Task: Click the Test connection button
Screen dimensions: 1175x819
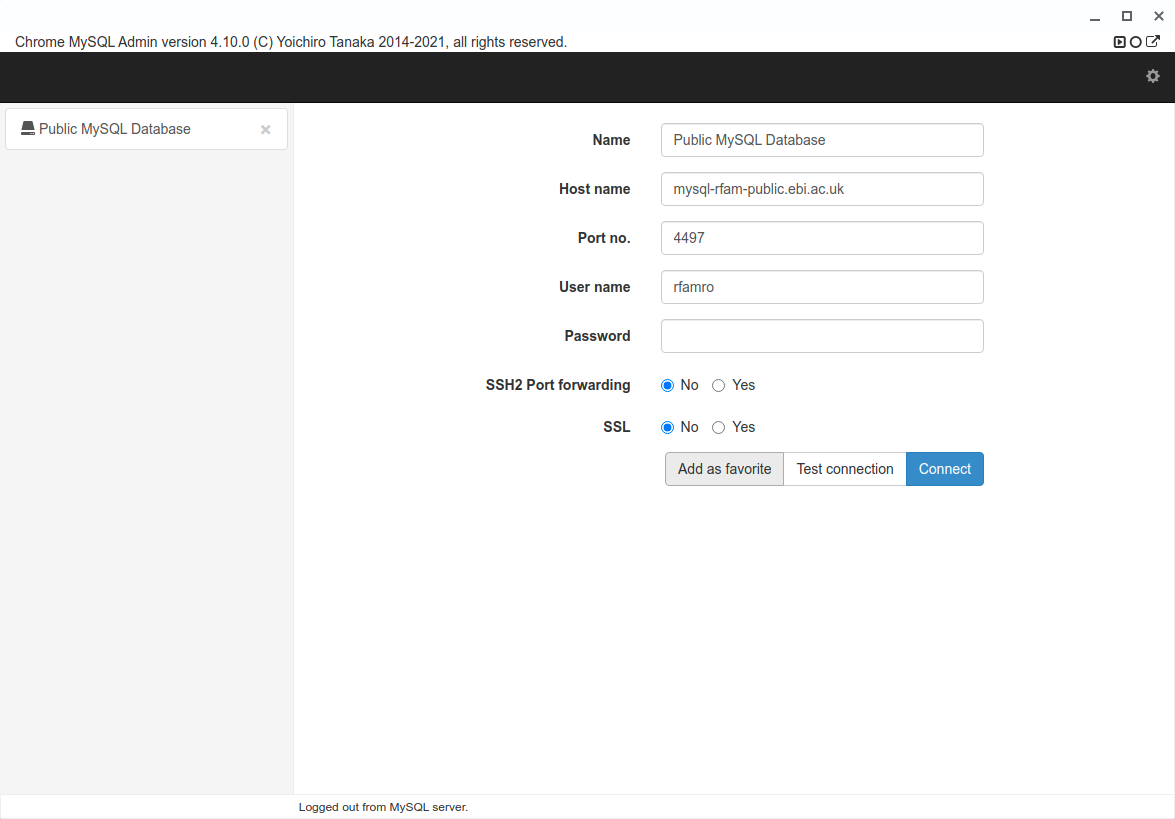Action: tap(845, 469)
